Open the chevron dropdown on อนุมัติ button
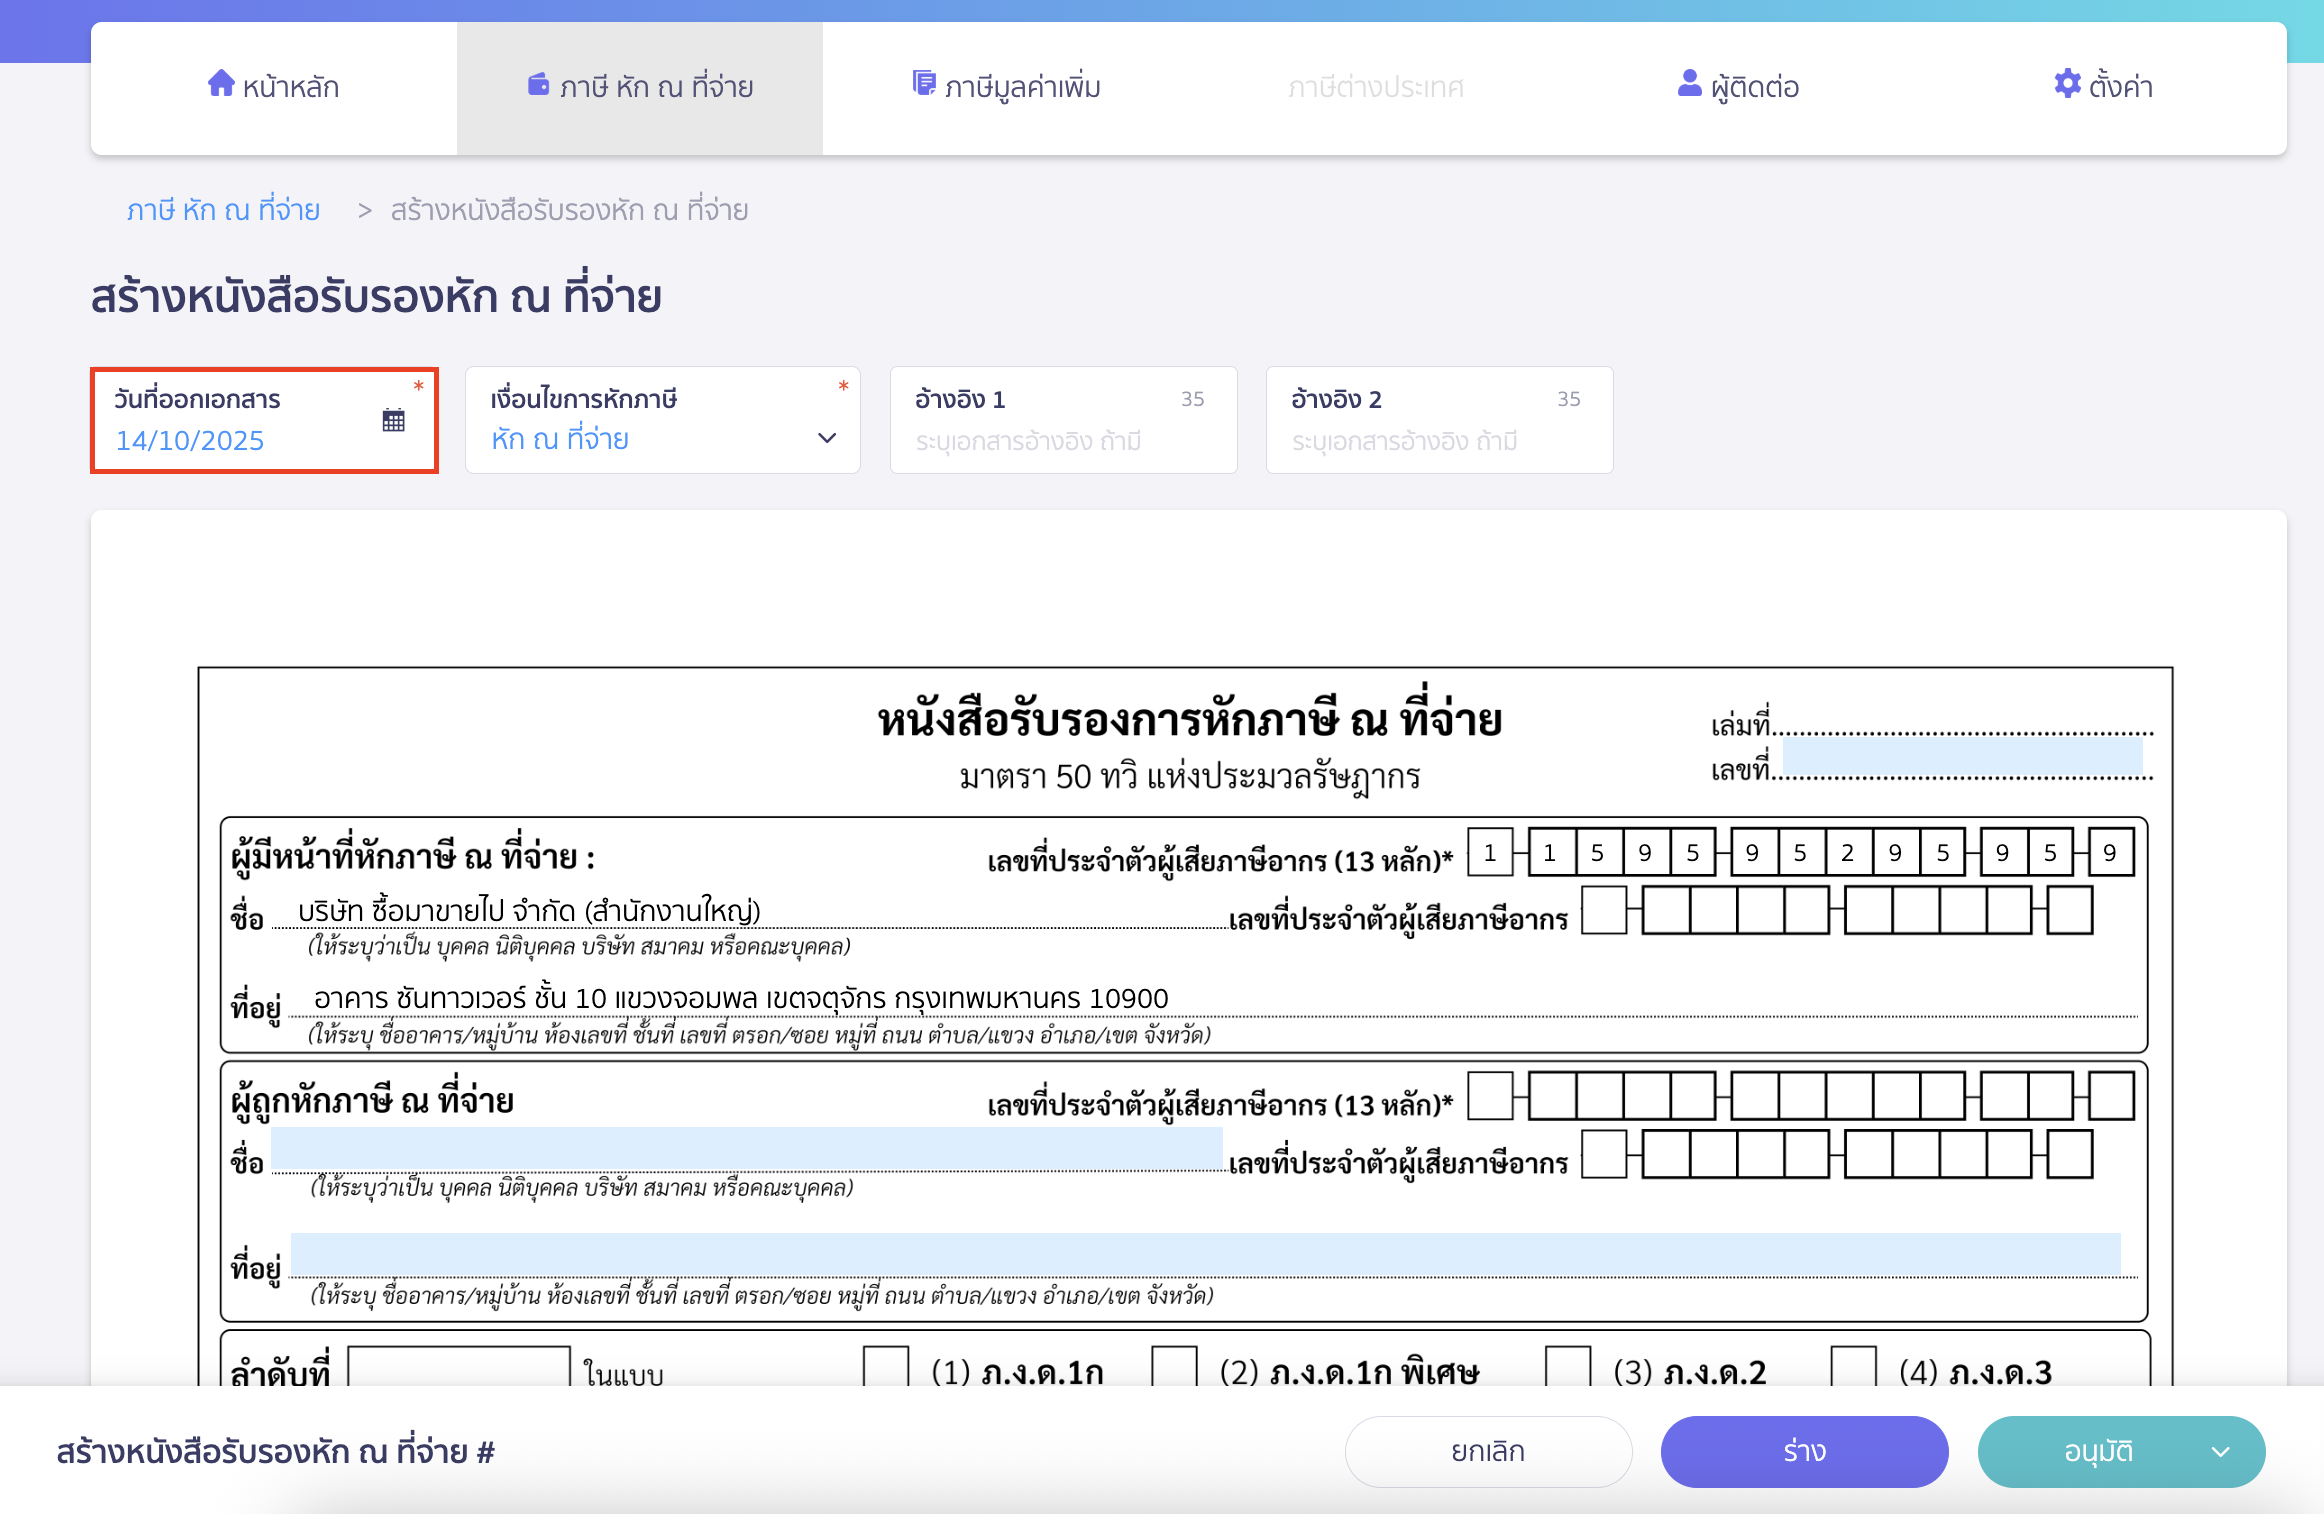The width and height of the screenshot is (2324, 1514). click(2221, 1452)
